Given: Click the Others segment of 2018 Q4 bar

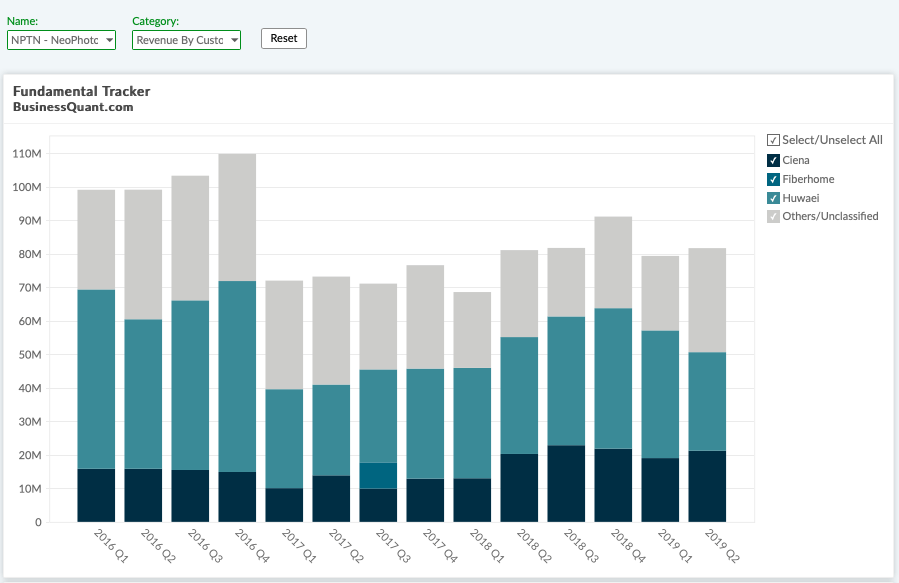Looking at the screenshot, I should [x=613, y=262].
